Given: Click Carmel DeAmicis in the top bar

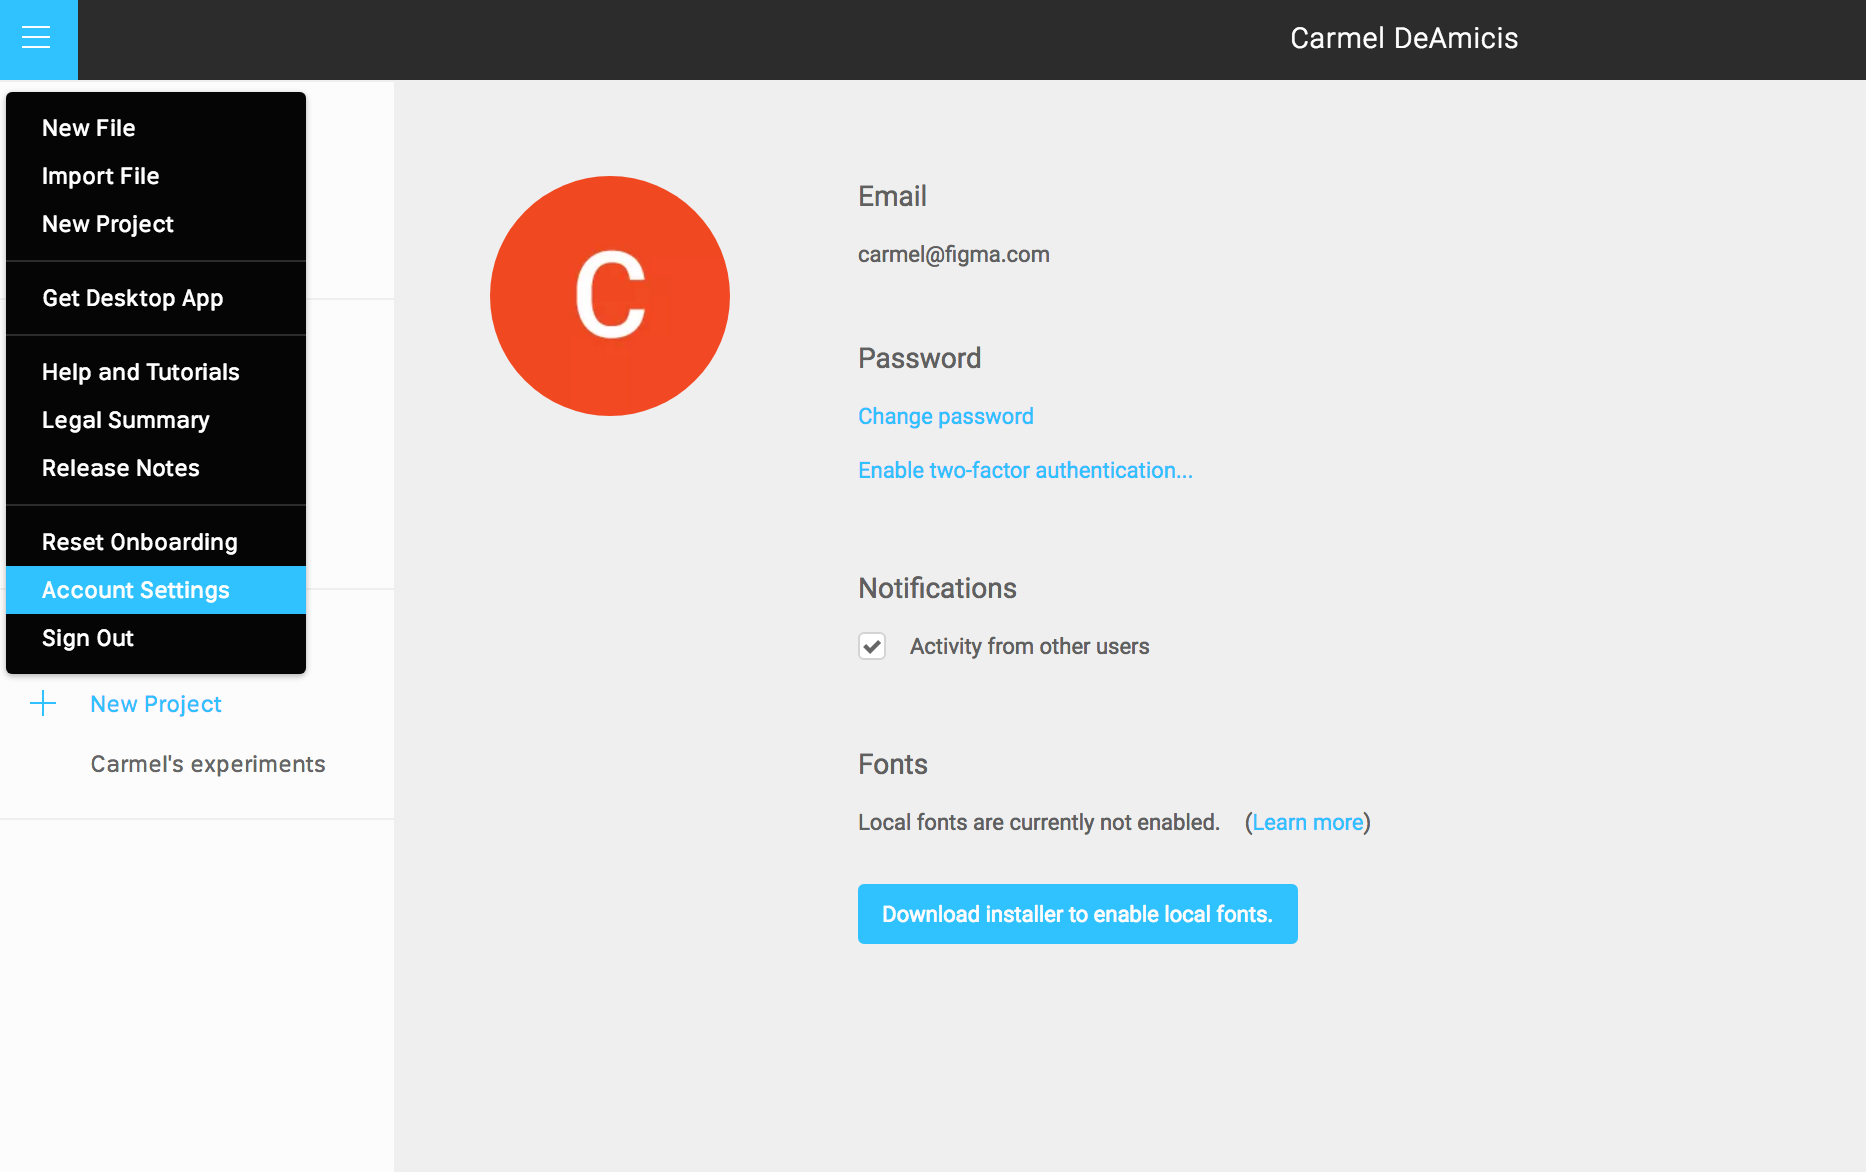Looking at the screenshot, I should pyautogui.click(x=1404, y=38).
